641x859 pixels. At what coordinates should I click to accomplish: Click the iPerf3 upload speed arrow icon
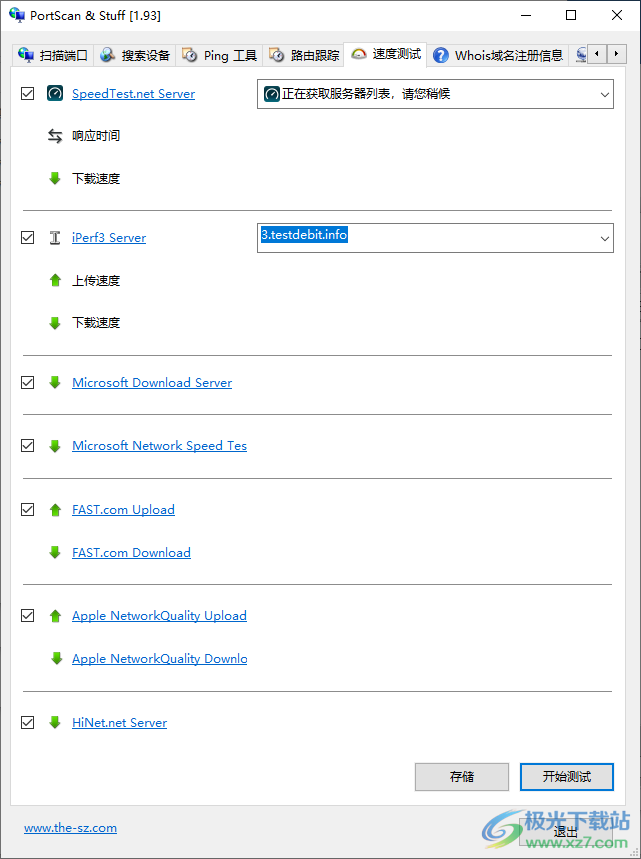[x=55, y=280]
